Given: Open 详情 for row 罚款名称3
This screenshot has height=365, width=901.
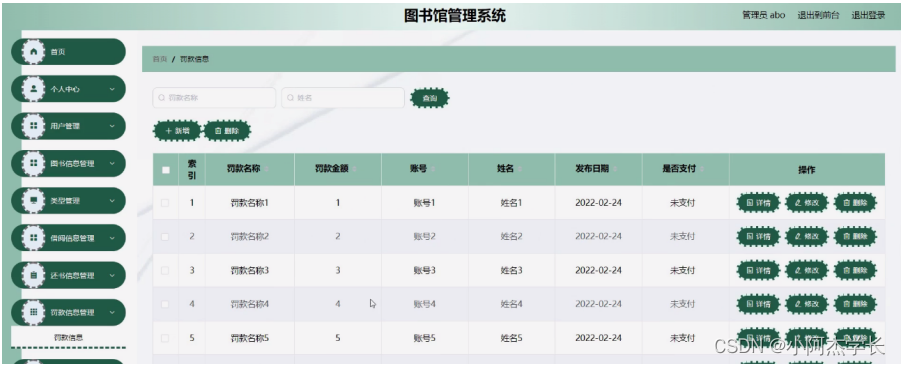Looking at the screenshot, I should (758, 270).
